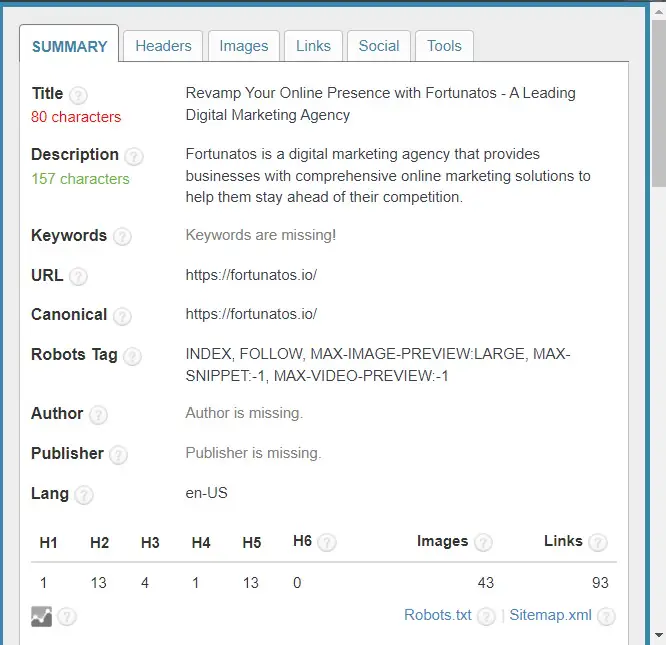Screen dimensions: 666x645
Task: Click the help icon beside chart icon
Action: pos(67,617)
